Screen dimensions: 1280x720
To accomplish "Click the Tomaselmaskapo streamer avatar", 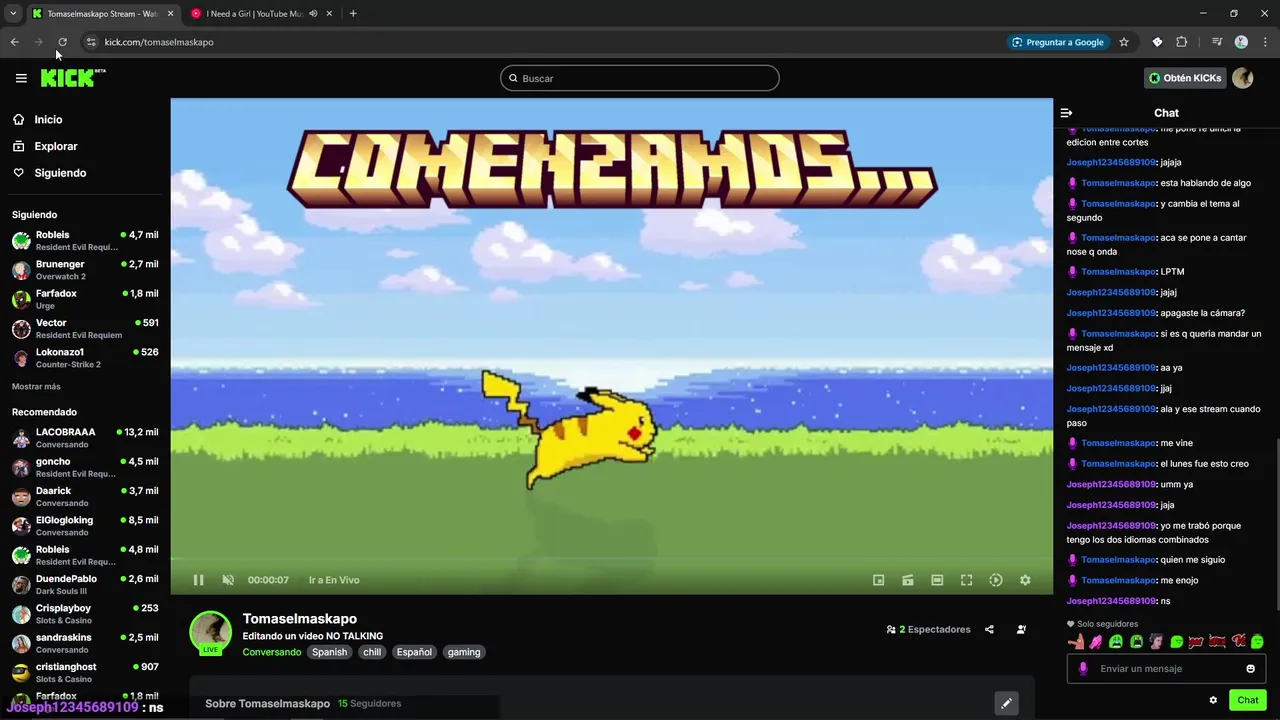I will (x=211, y=633).
